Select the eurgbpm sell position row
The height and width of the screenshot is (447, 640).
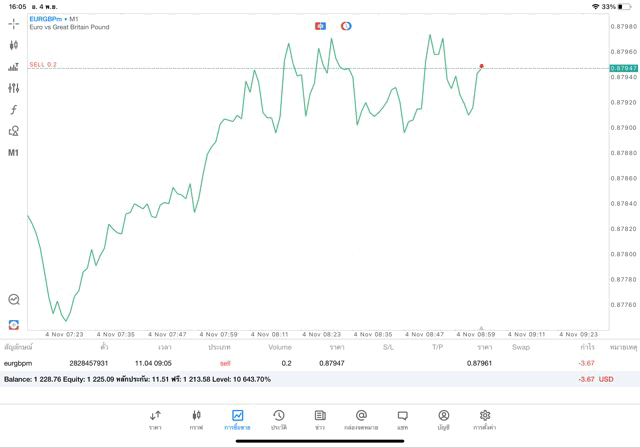(300, 363)
